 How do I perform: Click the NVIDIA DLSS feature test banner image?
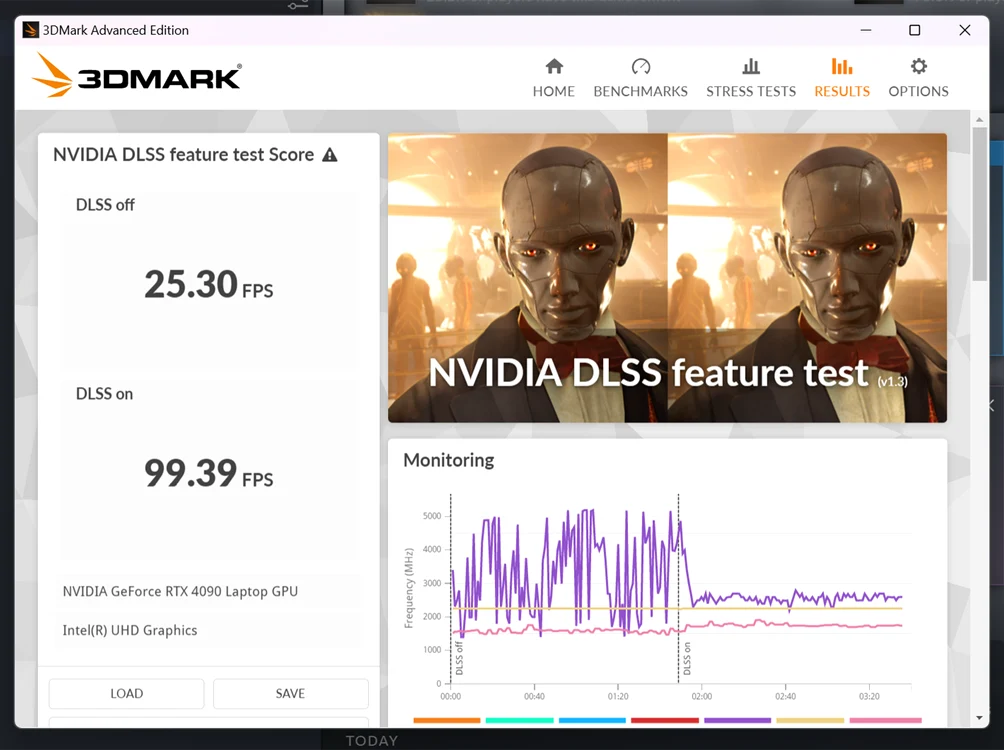[667, 277]
